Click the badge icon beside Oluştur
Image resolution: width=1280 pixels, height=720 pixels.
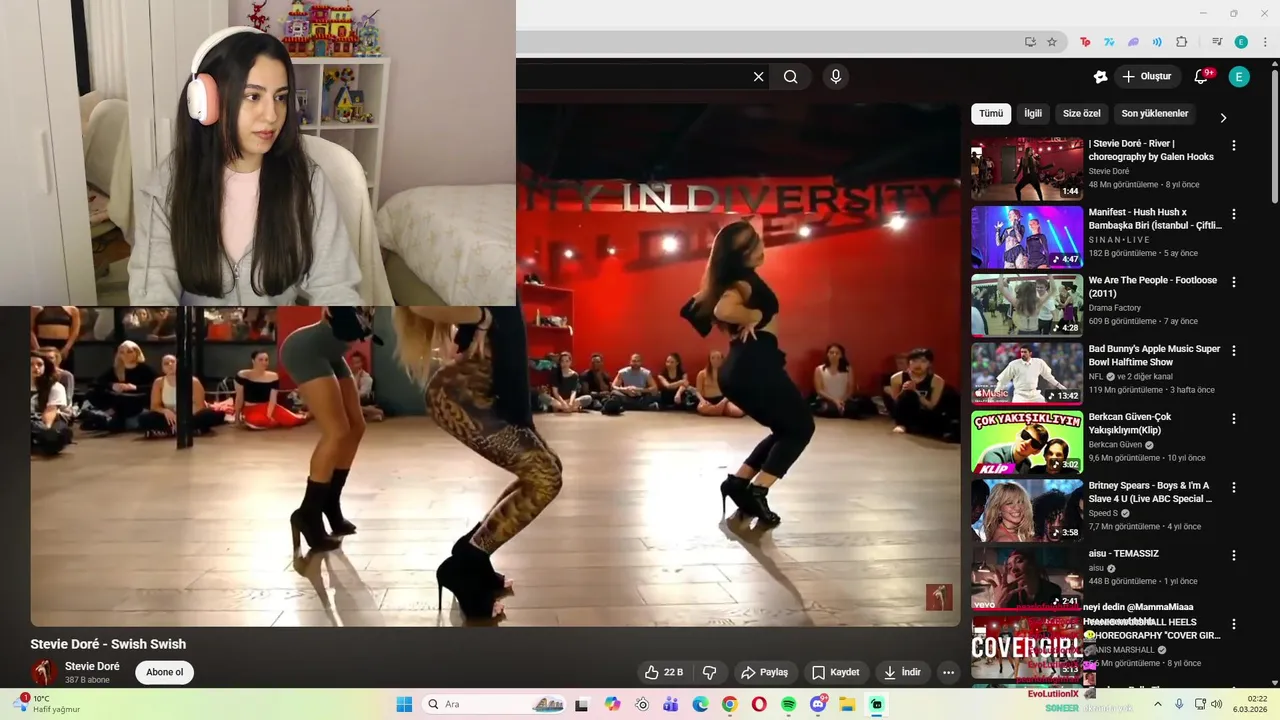pos(1100,77)
